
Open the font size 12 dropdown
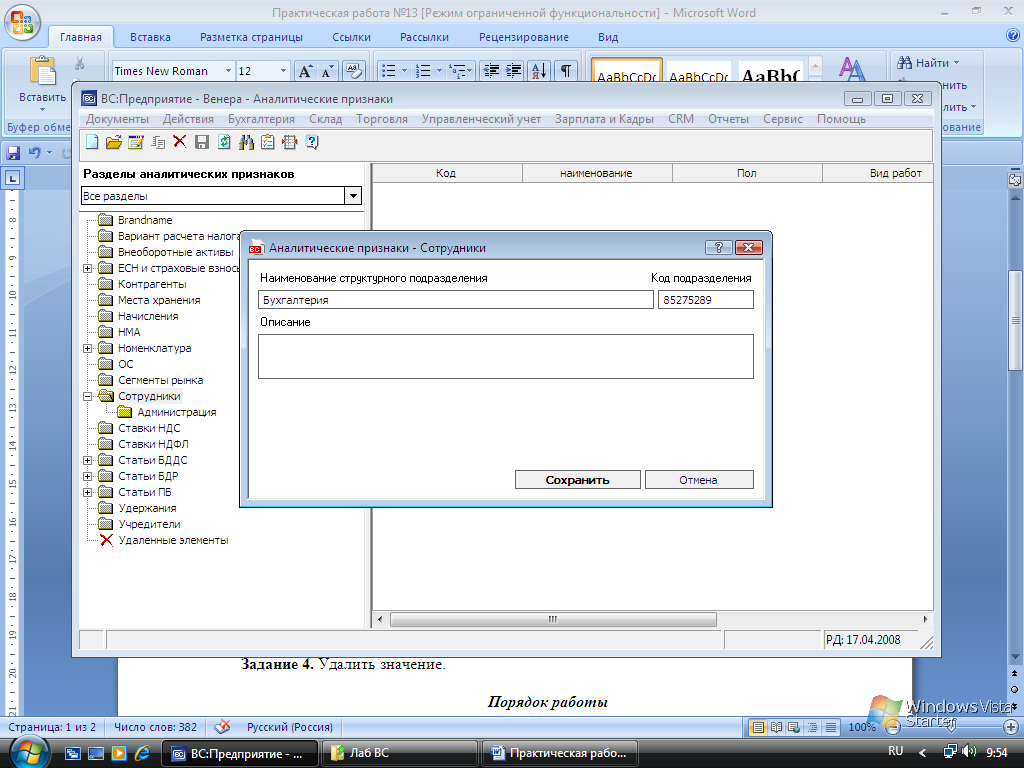click(x=283, y=71)
